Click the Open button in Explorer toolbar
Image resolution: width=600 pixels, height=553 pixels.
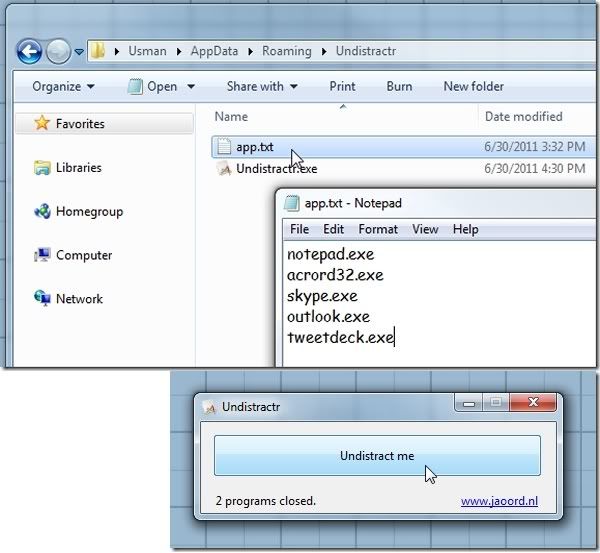point(153,86)
